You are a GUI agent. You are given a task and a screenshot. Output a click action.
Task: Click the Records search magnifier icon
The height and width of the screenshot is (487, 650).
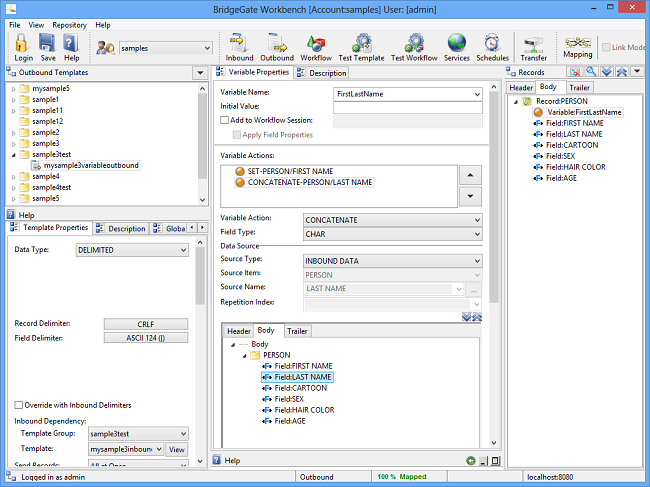coord(591,72)
